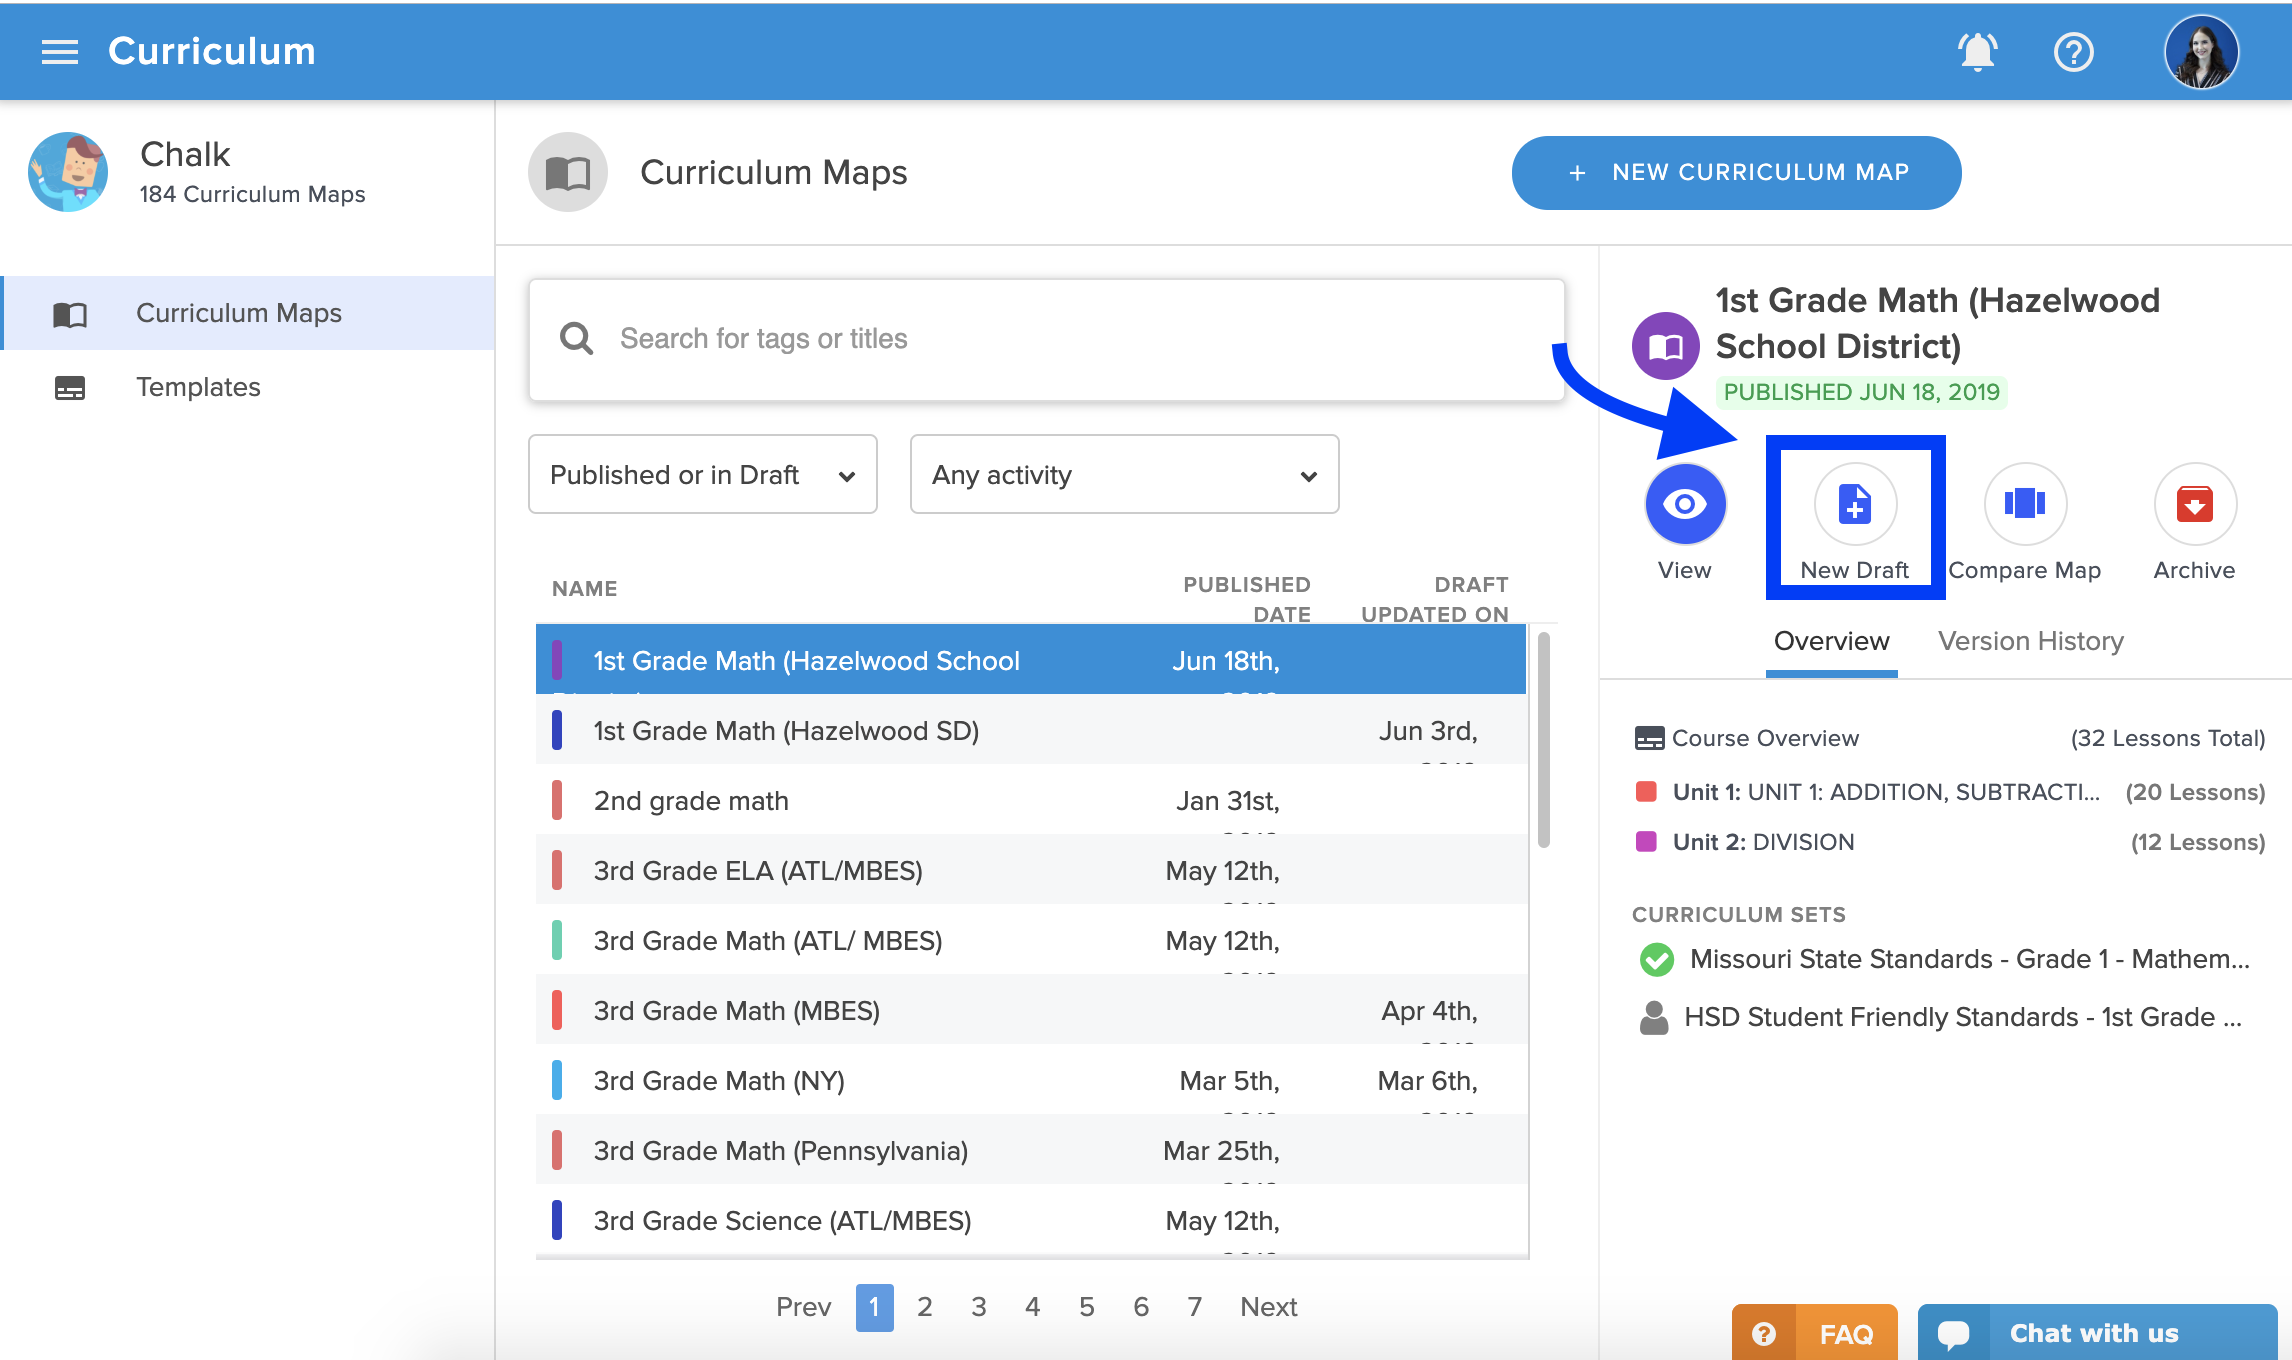The image size is (2292, 1360).
Task: Click the search tags or titles field
Action: point(1045,339)
